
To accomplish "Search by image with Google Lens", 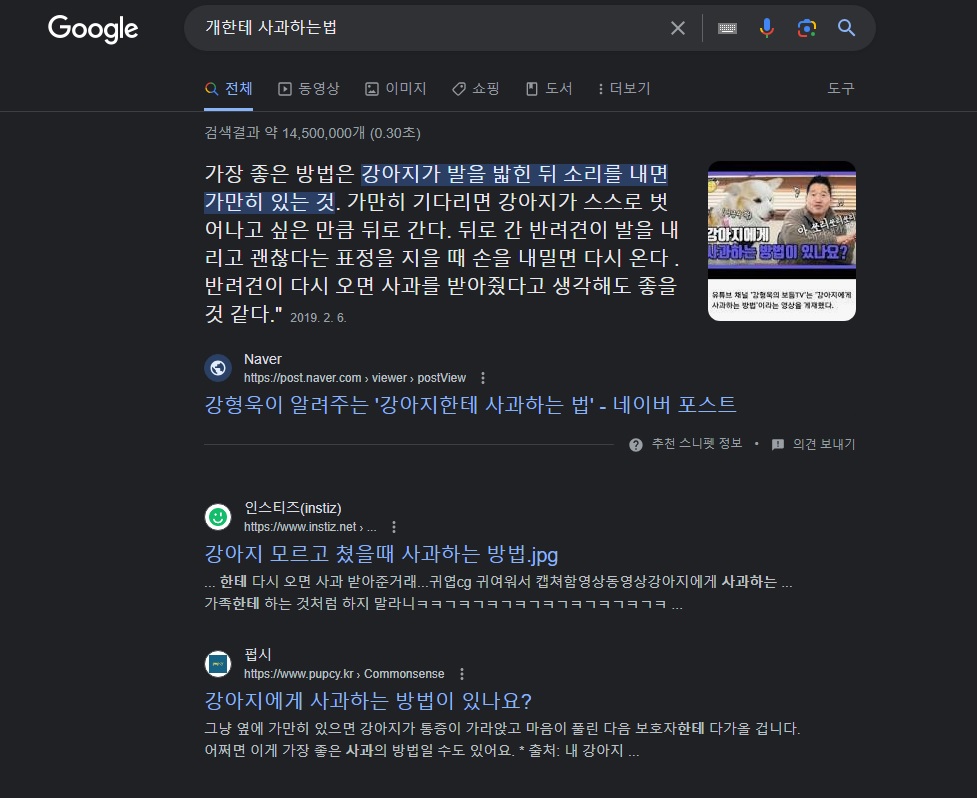I will click(807, 28).
